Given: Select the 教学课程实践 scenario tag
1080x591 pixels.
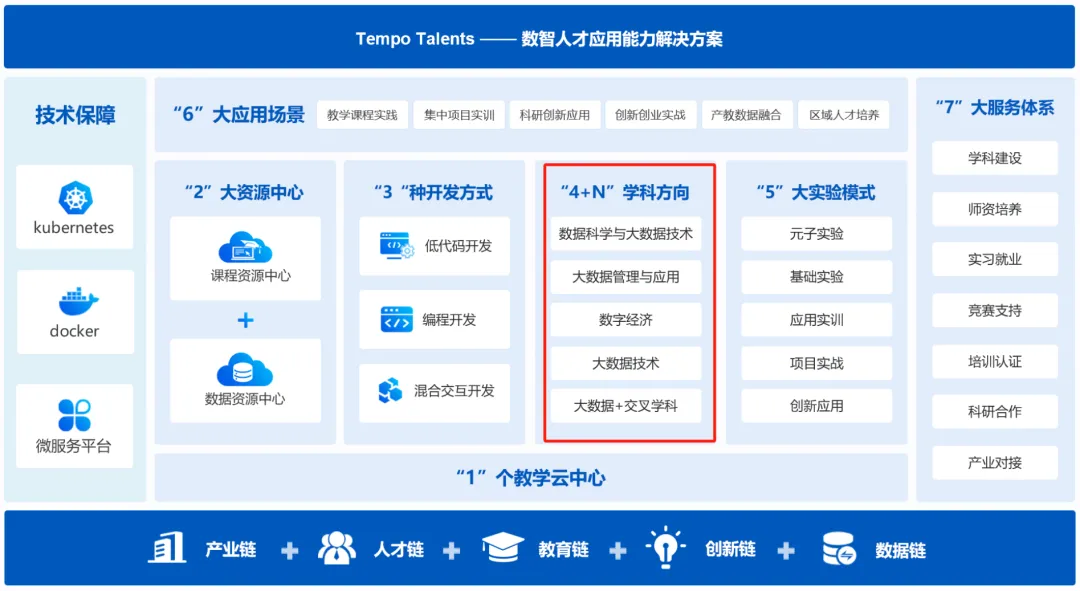Looking at the screenshot, I should click(x=362, y=115).
